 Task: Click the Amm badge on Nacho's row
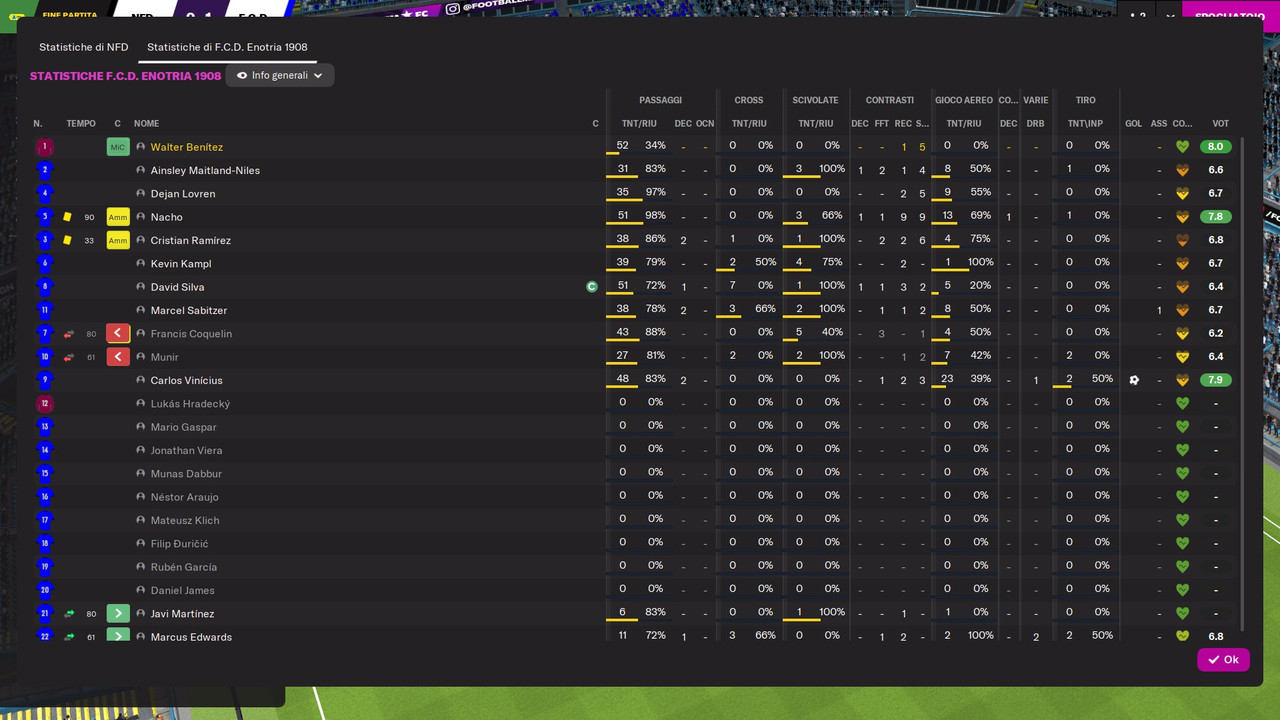point(118,217)
